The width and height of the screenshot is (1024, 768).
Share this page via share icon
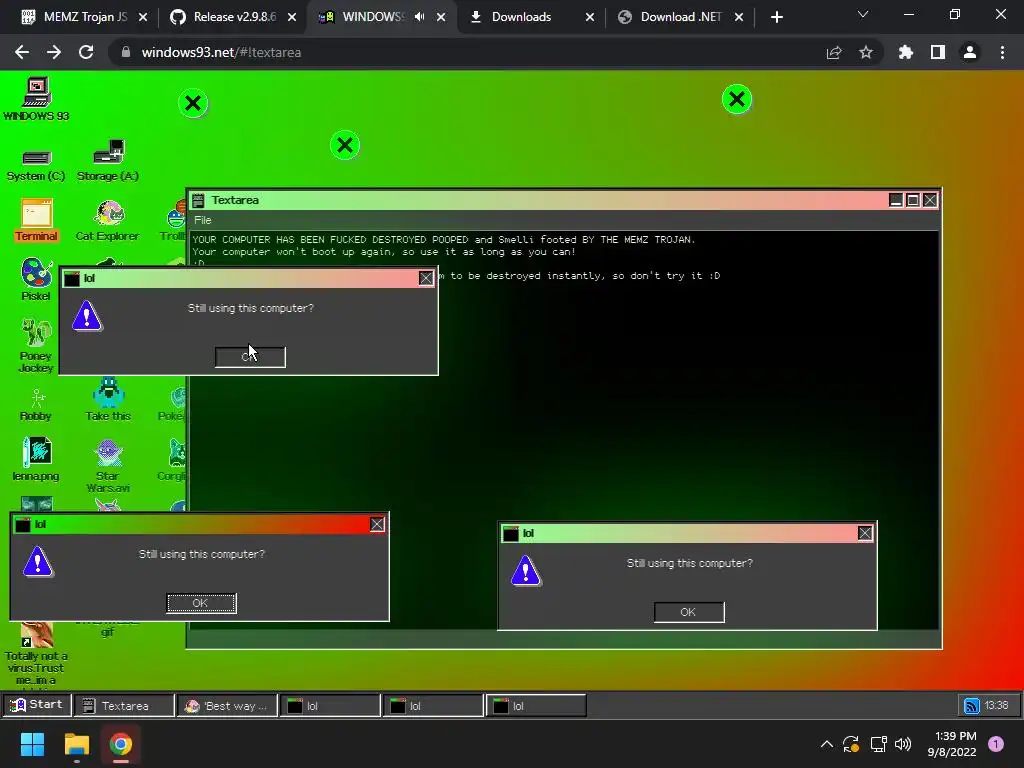click(x=834, y=52)
